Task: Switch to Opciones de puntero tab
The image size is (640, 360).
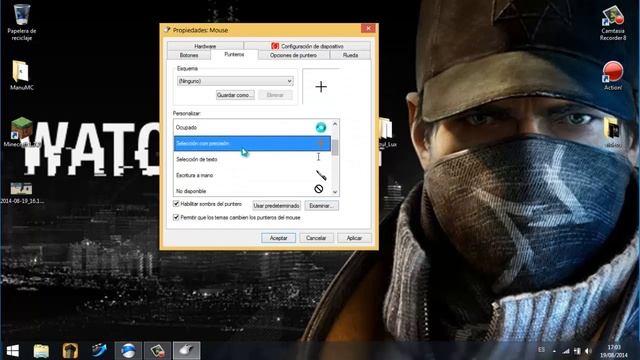Action: click(x=293, y=55)
